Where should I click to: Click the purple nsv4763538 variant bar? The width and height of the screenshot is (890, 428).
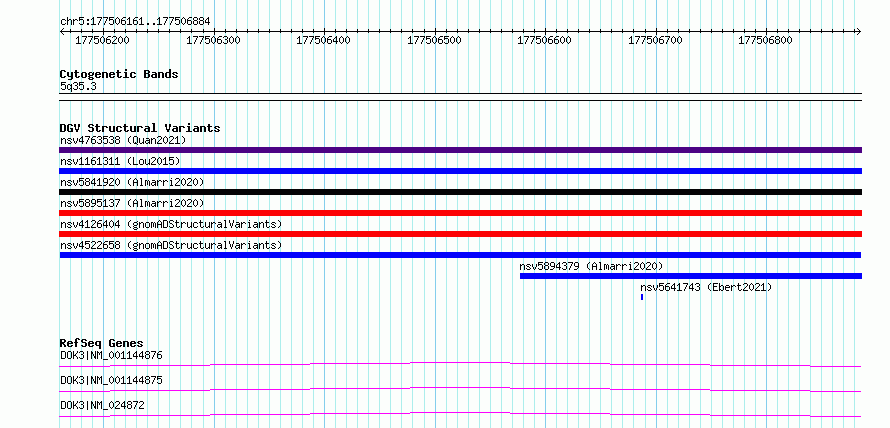click(x=460, y=150)
